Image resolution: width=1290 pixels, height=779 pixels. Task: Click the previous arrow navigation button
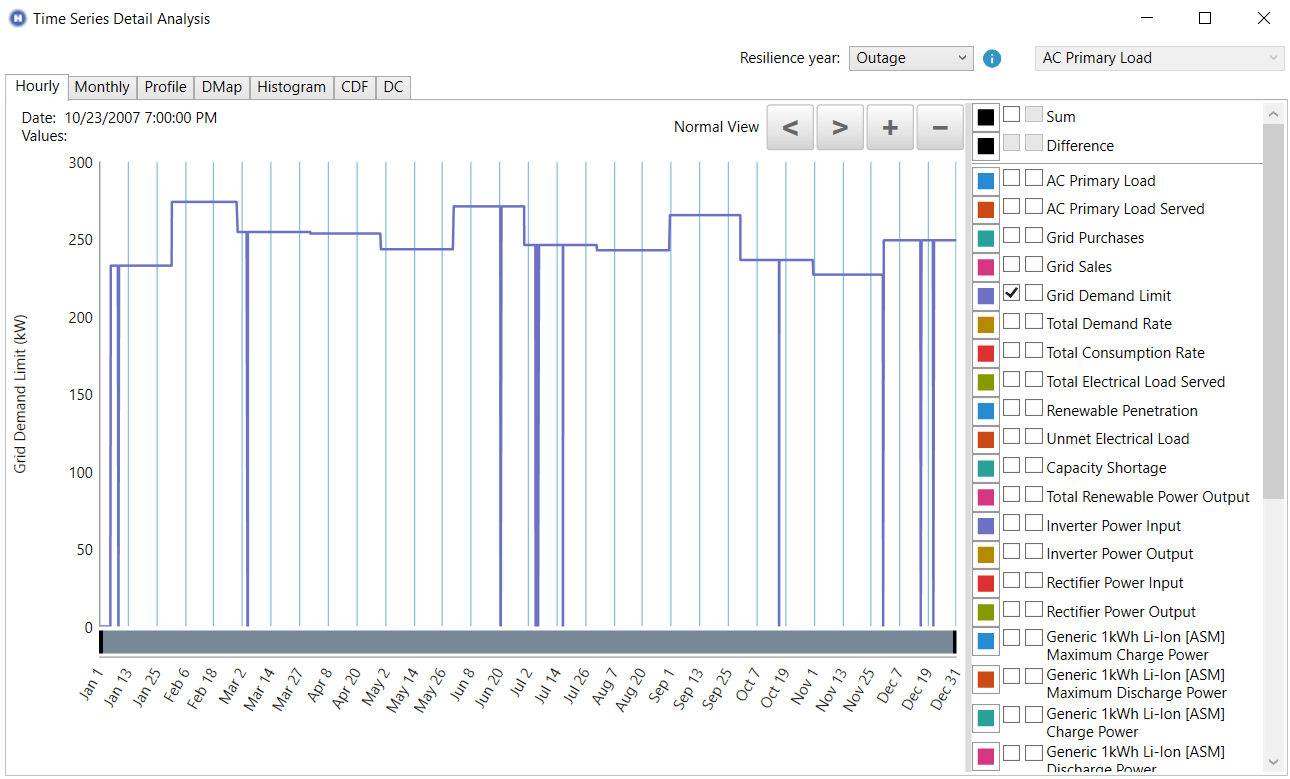pos(789,127)
